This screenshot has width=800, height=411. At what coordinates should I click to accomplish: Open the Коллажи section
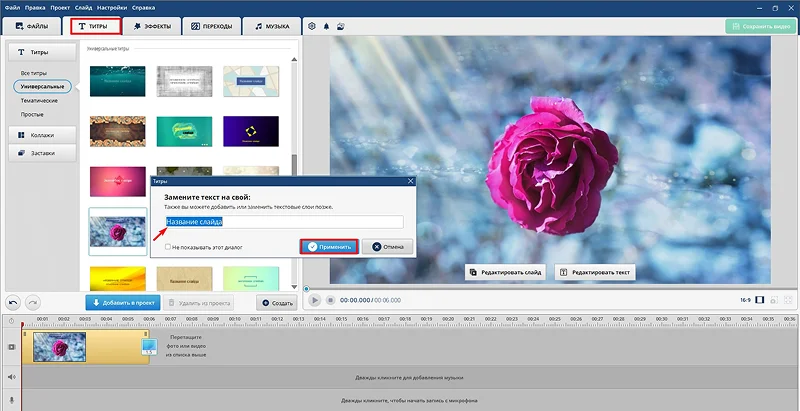[42, 135]
